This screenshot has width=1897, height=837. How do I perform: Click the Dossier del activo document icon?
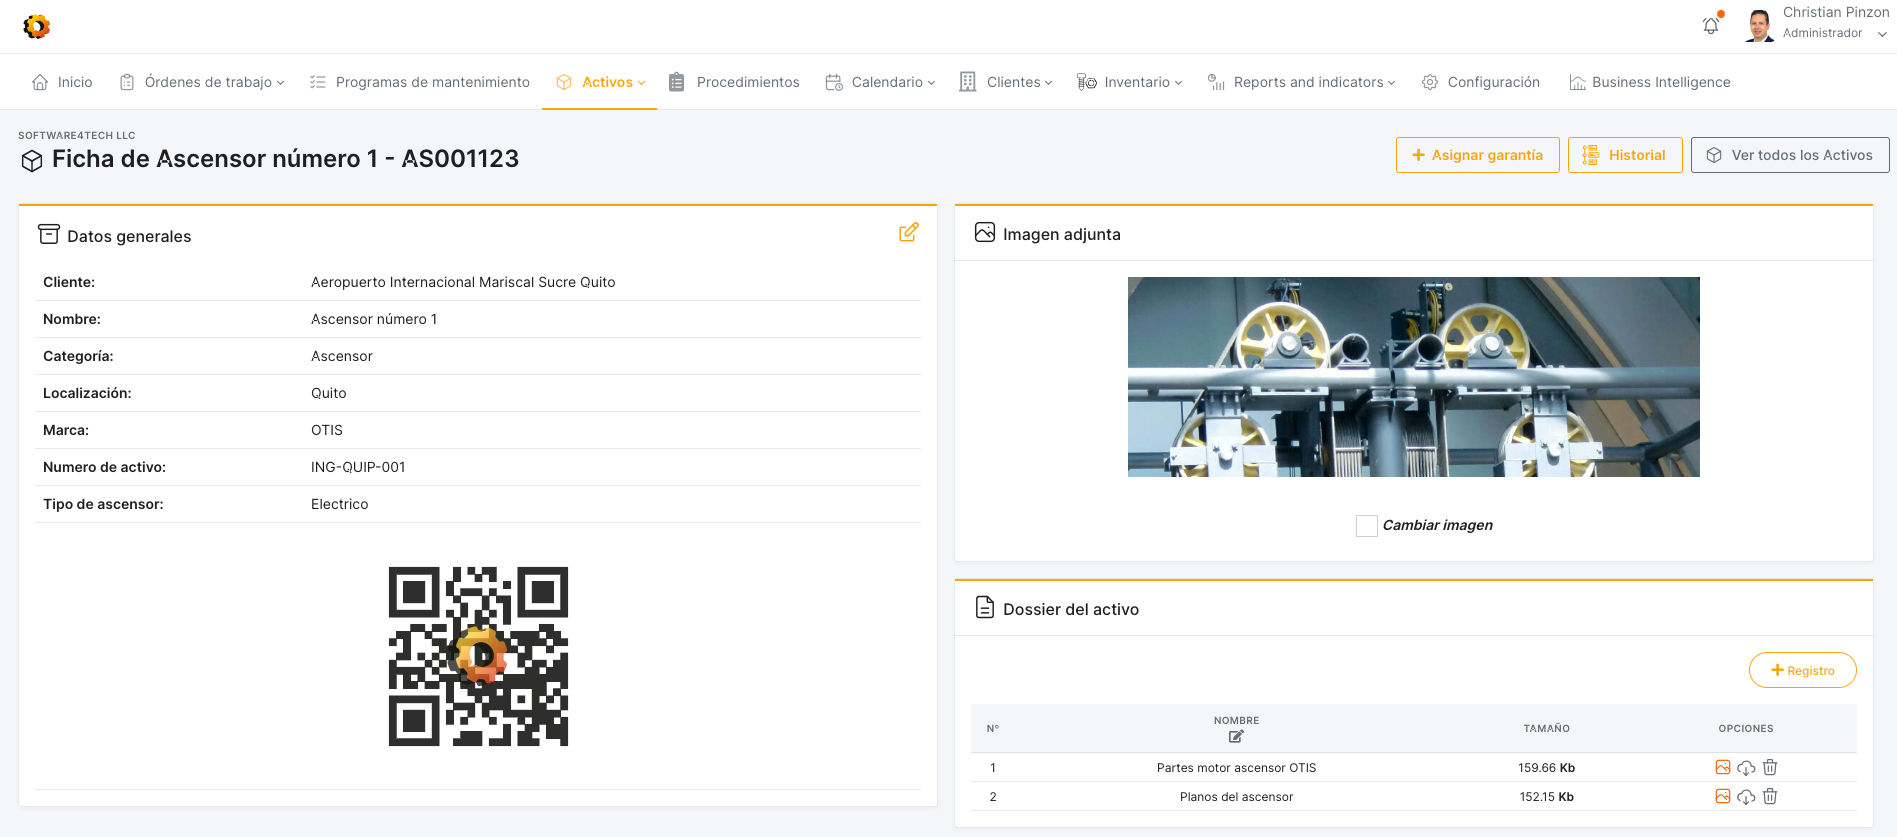[985, 607]
